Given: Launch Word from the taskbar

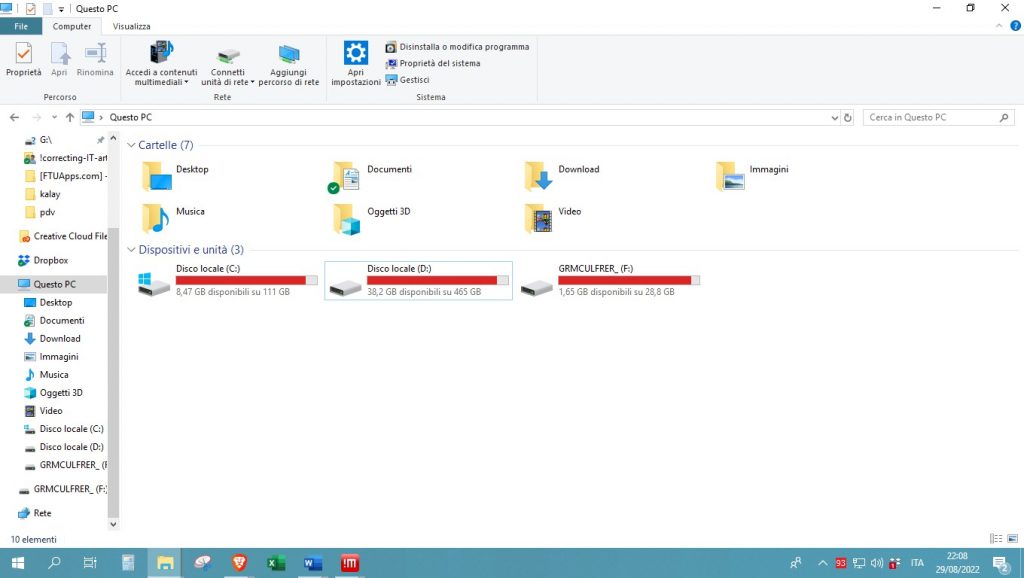Looking at the screenshot, I should coord(312,563).
